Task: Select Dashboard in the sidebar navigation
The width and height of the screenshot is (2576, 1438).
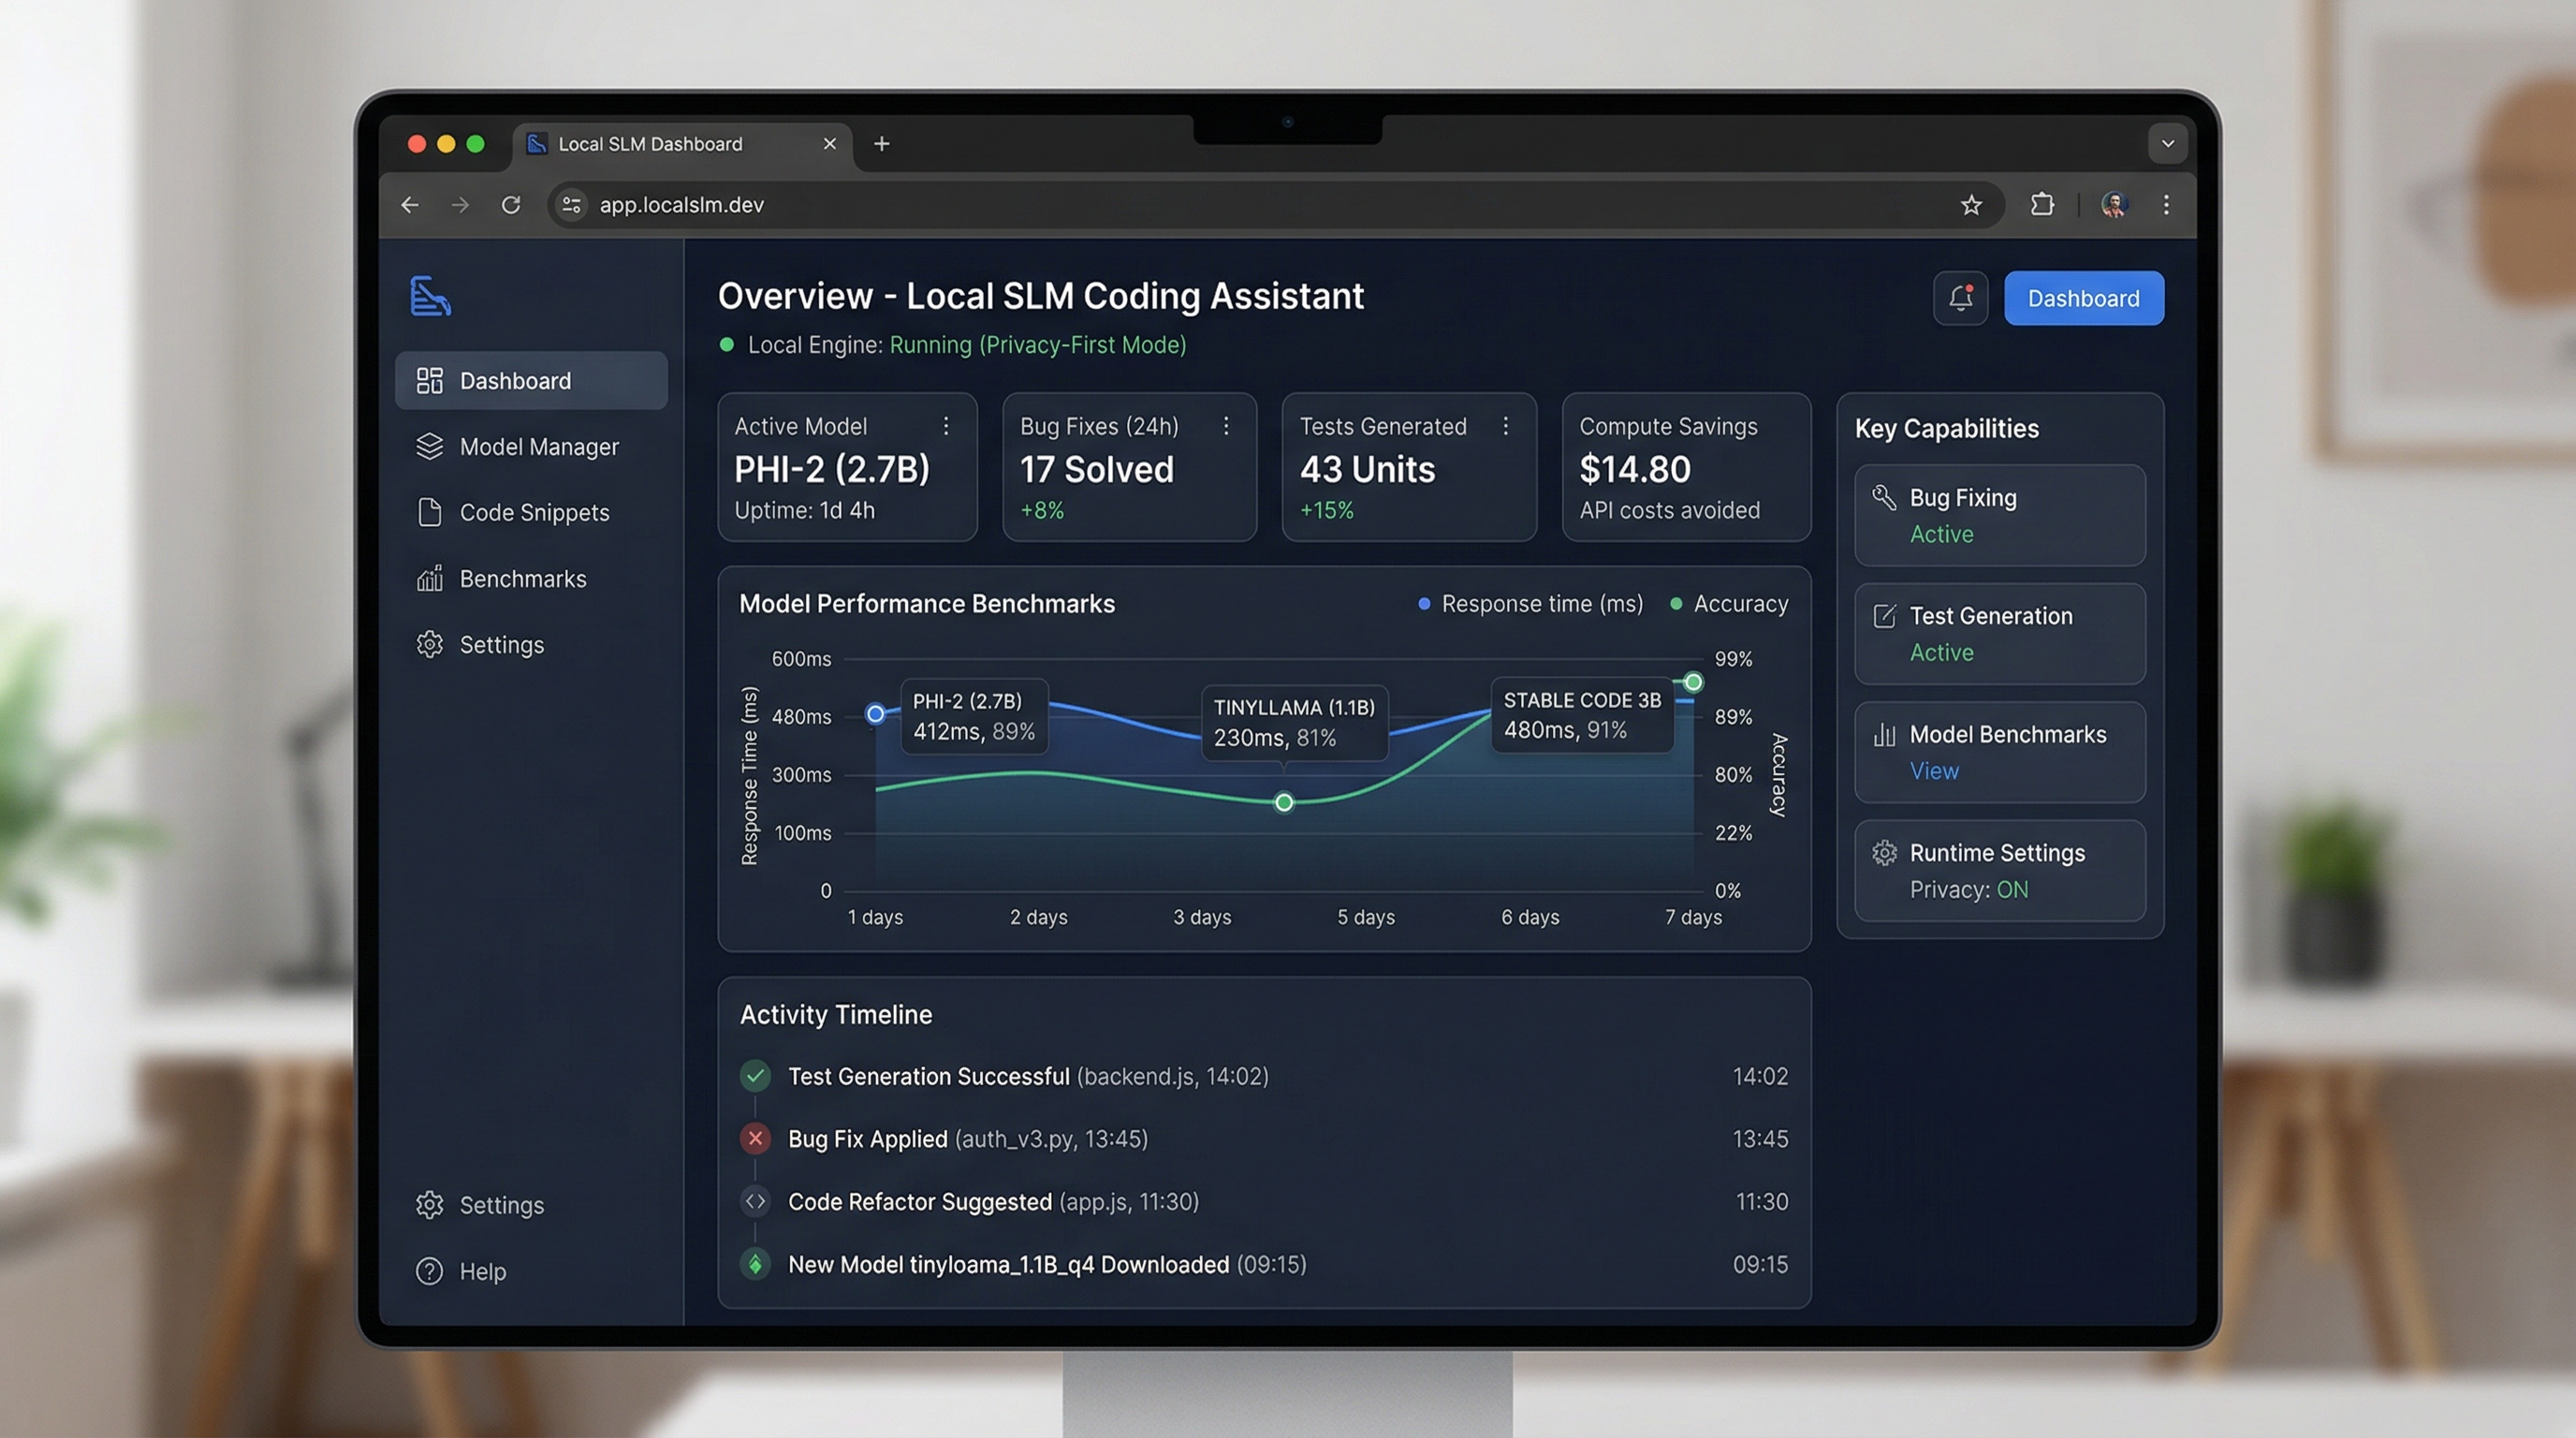Action: tap(515, 380)
